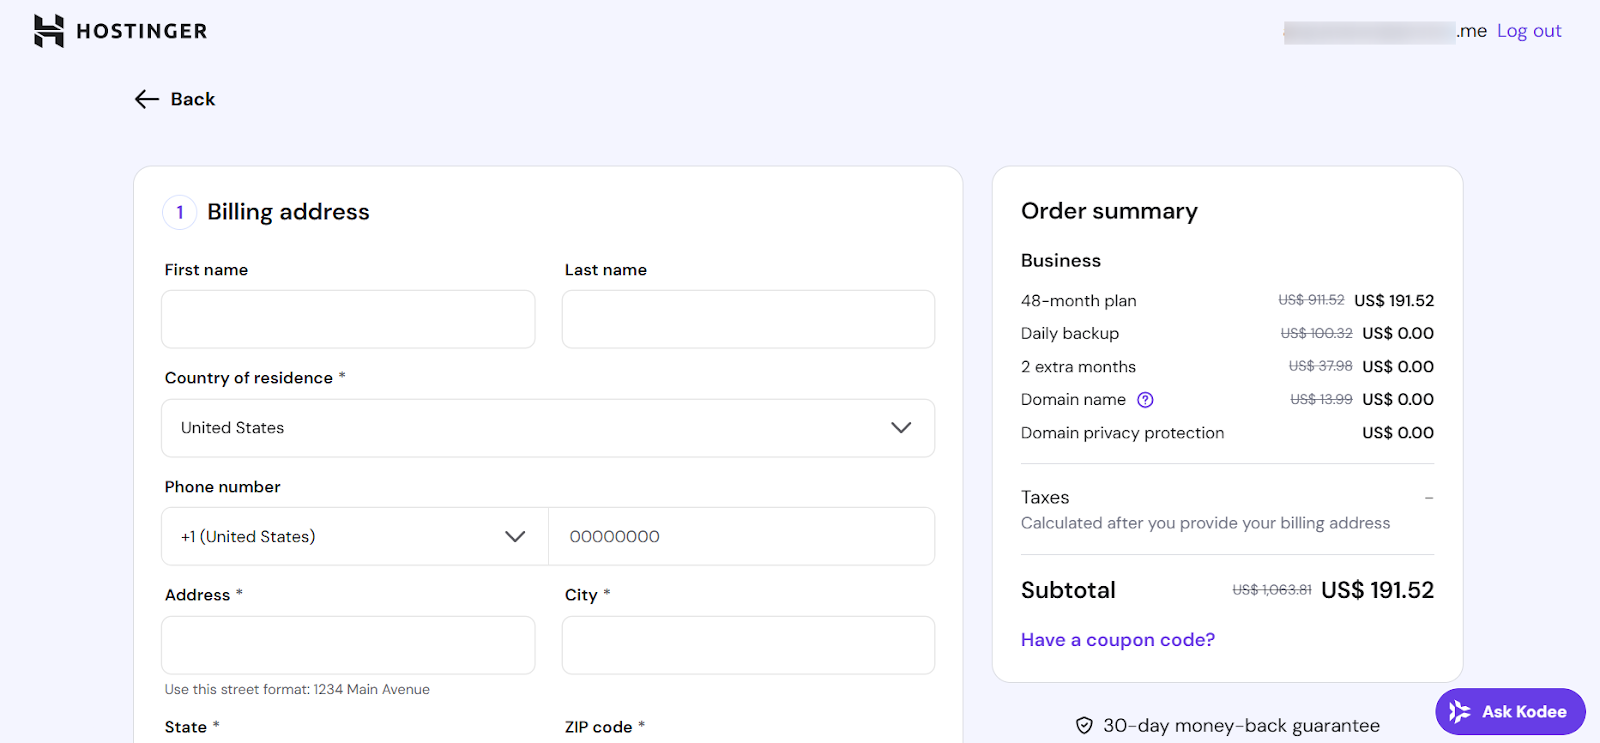This screenshot has width=1600, height=743.
Task: Click the struck-through US$ 37.98 price
Action: coord(1320,366)
